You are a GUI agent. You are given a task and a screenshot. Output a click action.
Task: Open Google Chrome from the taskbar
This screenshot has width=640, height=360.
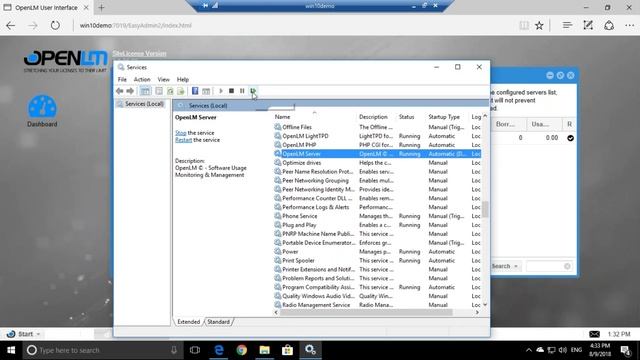pos(242,350)
